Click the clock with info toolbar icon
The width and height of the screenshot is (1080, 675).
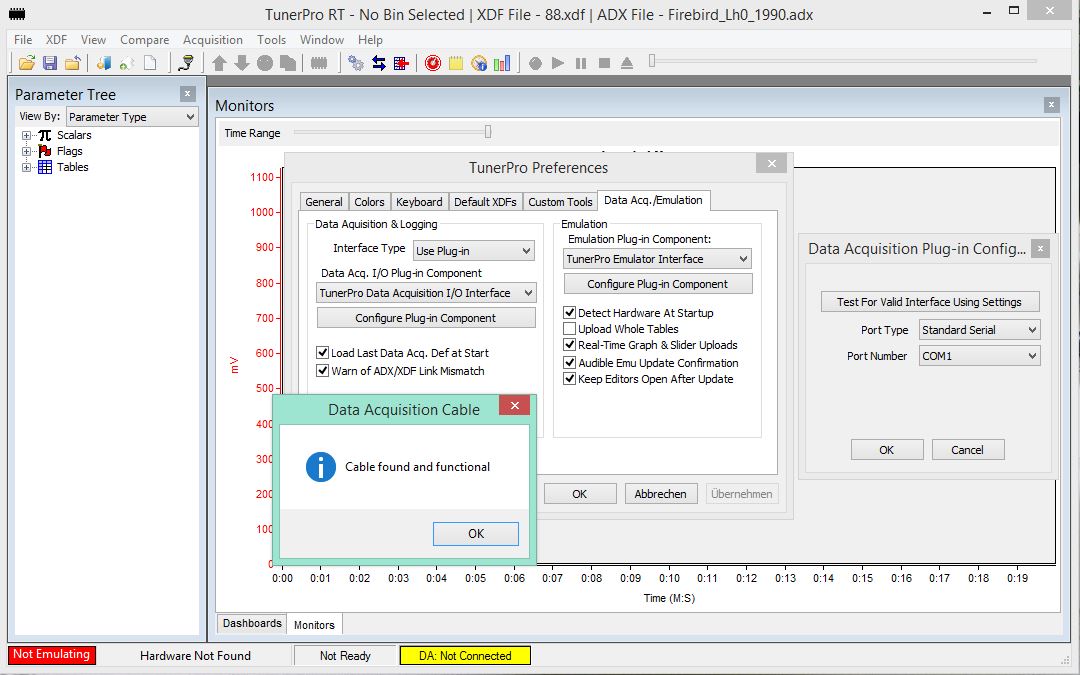click(479, 63)
